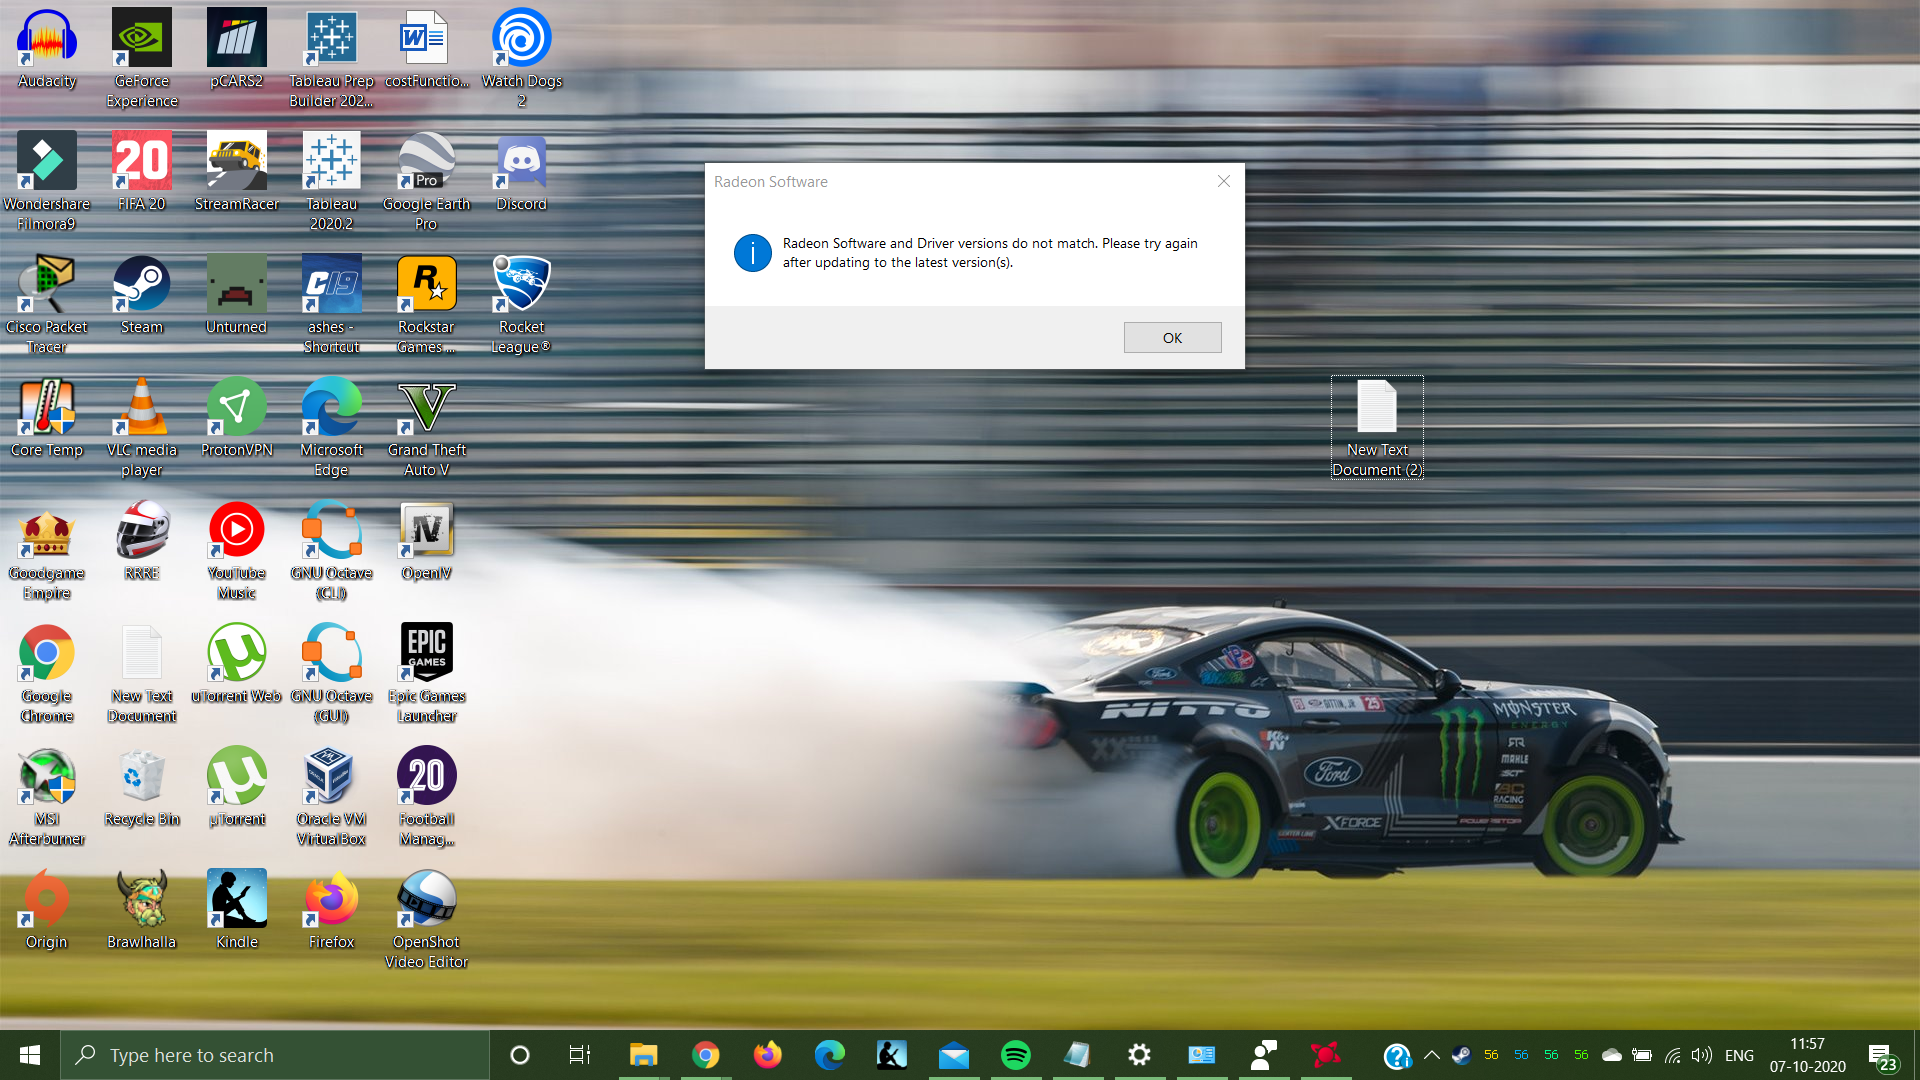1920x1080 pixels.
Task: Select Rockstar Games launcher icon
Action: point(427,304)
